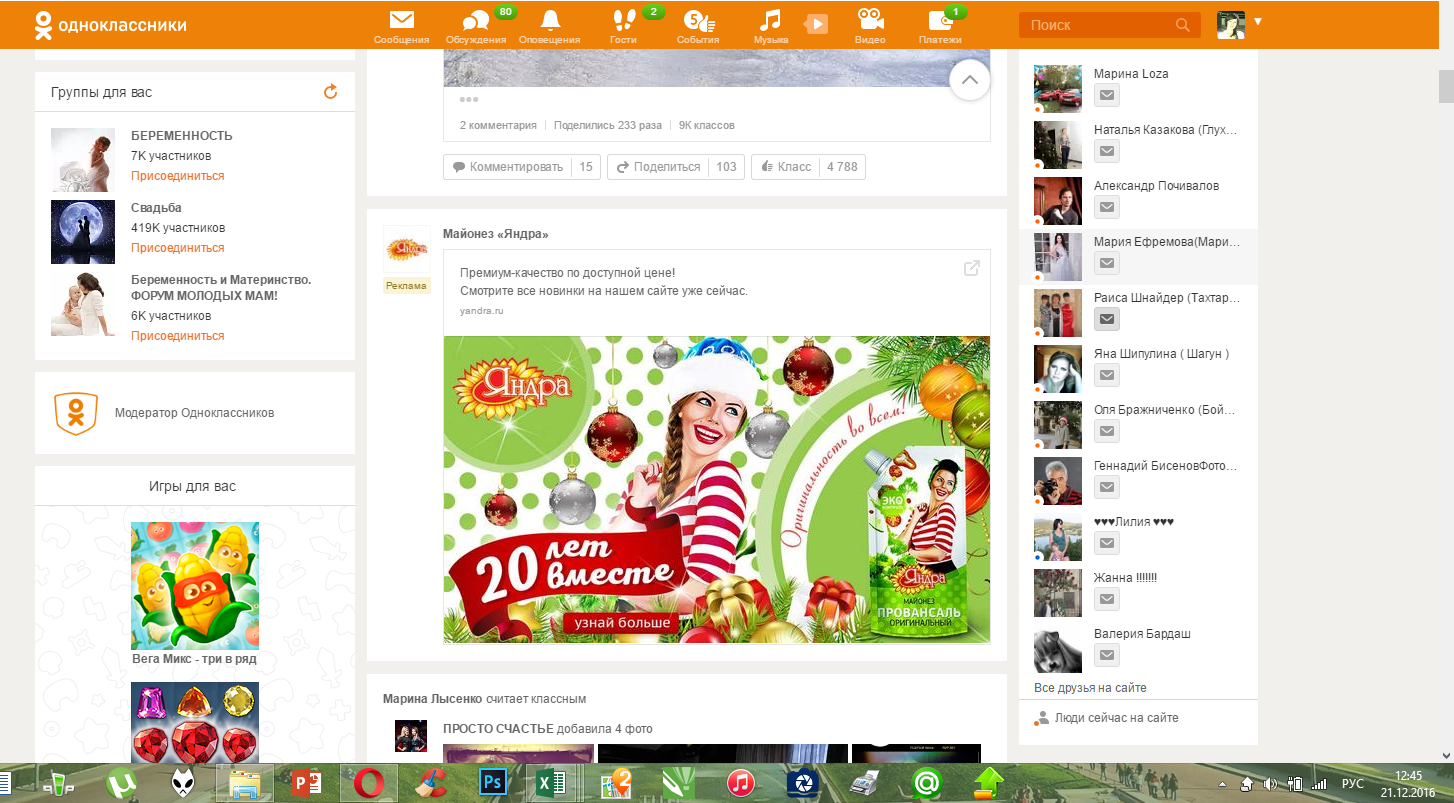Message Марина Loza via envelope icon
Viewport: 1454px width, 803px height.
(x=1106, y=95)
